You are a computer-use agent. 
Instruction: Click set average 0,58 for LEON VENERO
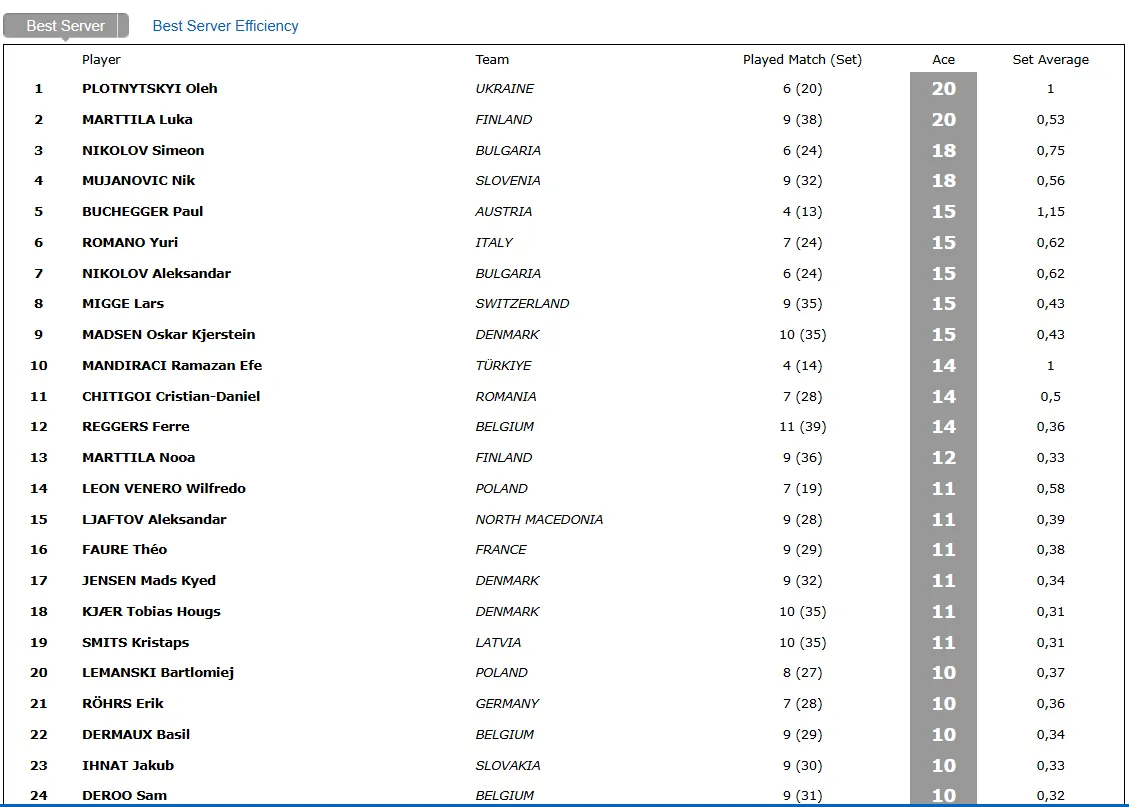[1051, 489]
